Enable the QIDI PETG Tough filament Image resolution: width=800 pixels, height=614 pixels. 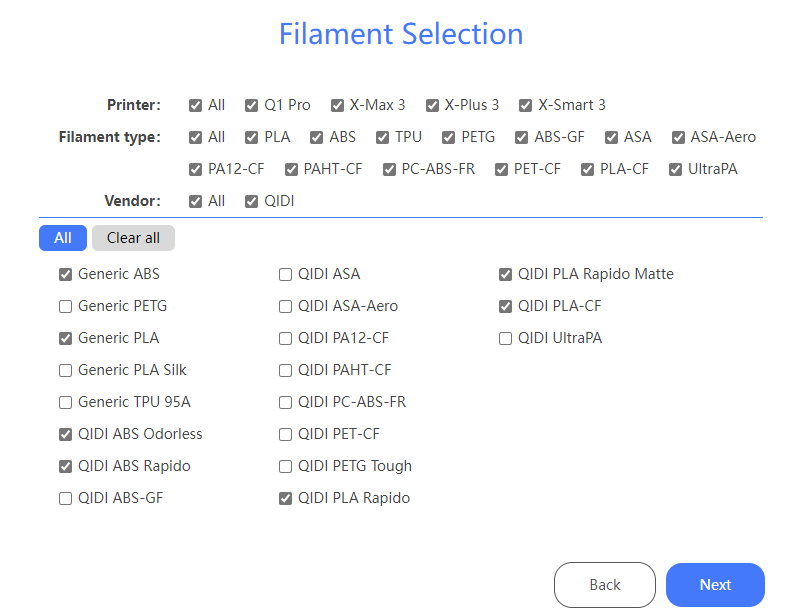286,466
